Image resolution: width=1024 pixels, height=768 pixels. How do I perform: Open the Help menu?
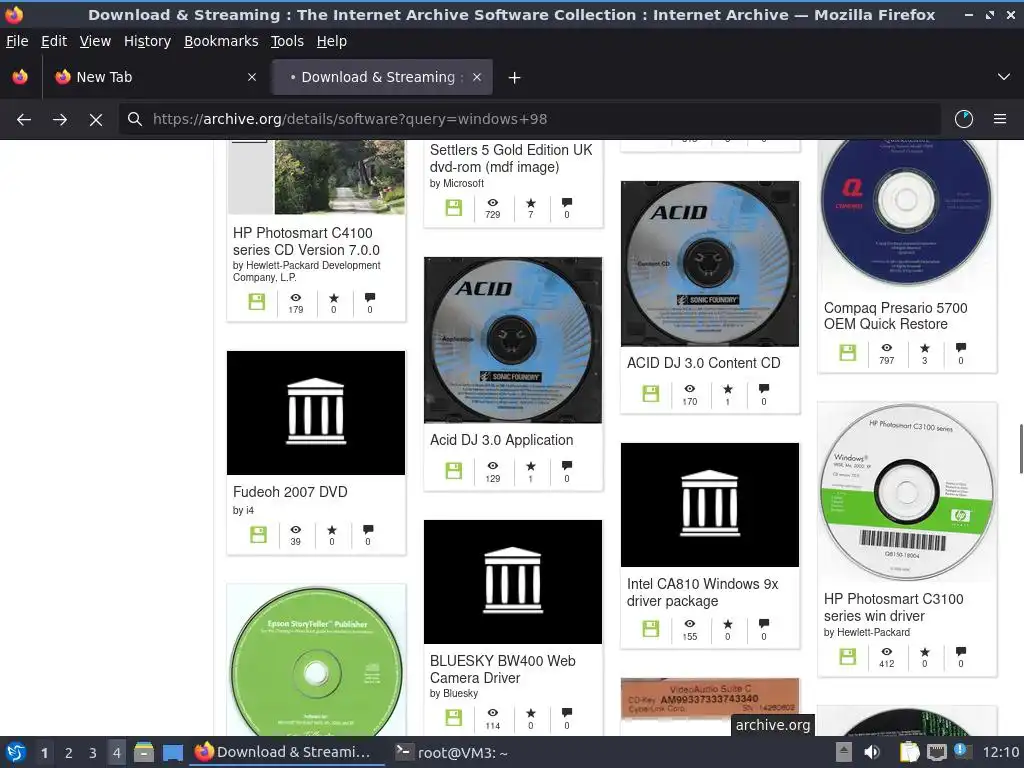pos(332,41)
